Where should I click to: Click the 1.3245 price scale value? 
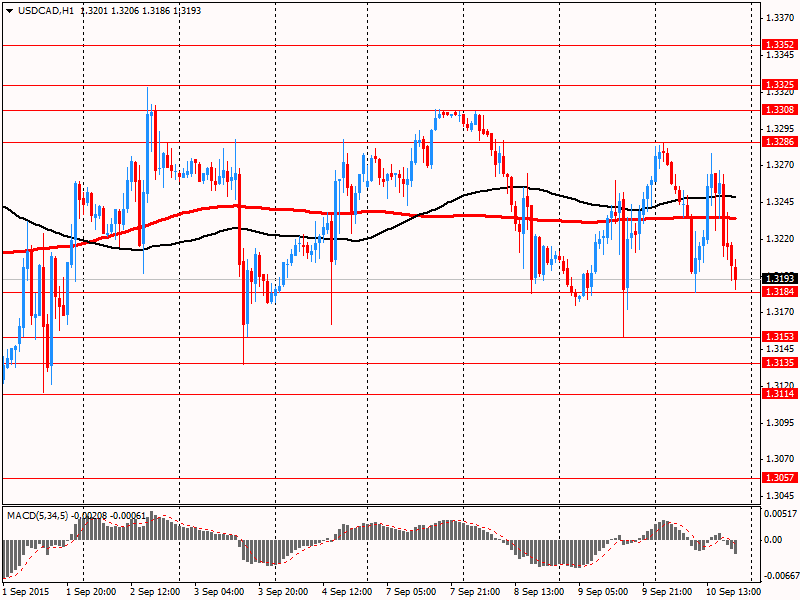pyautogui.click(x=780, y=202)
